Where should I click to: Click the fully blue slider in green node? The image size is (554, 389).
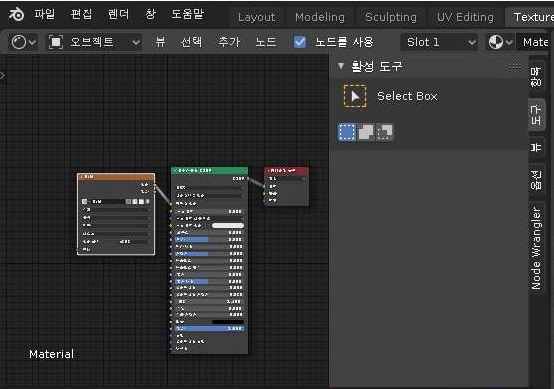pyautogui.click(x=210, y=329)
